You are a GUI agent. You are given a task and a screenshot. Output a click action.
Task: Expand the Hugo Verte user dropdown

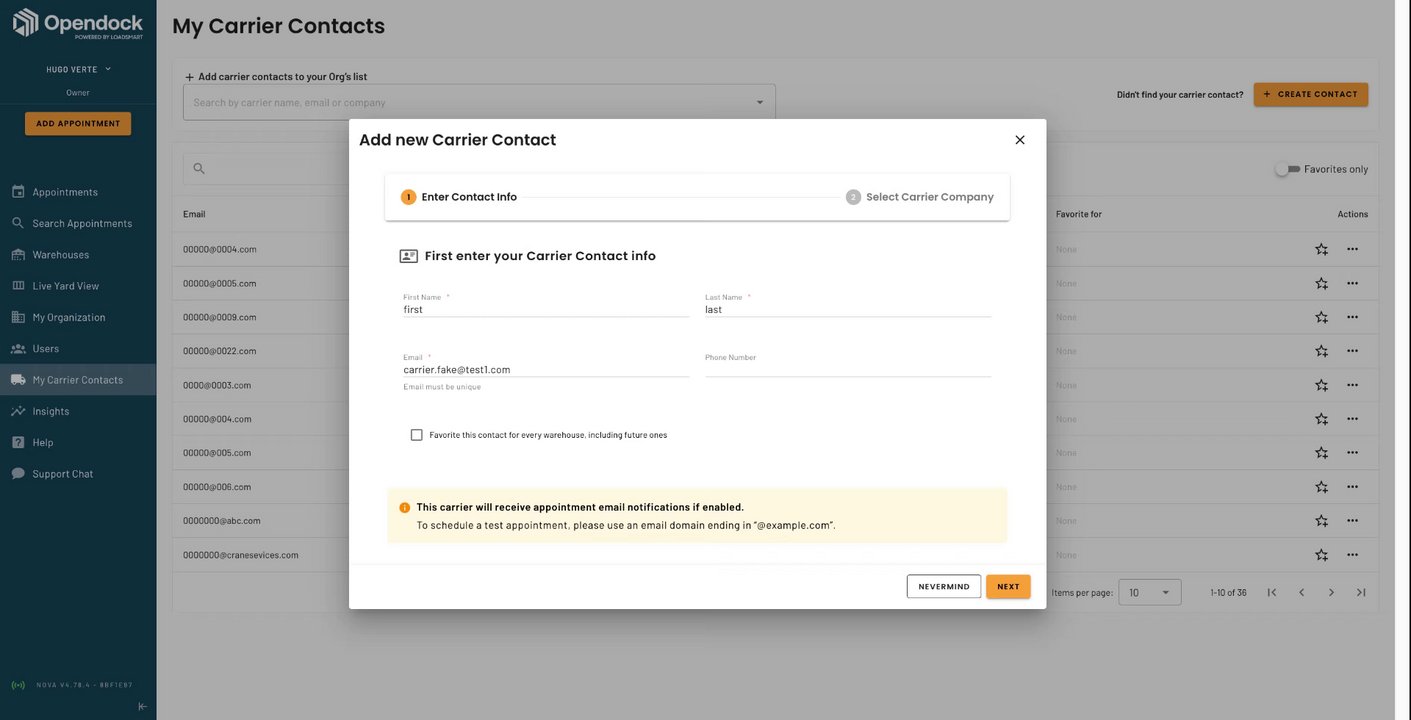click(108, 69)
